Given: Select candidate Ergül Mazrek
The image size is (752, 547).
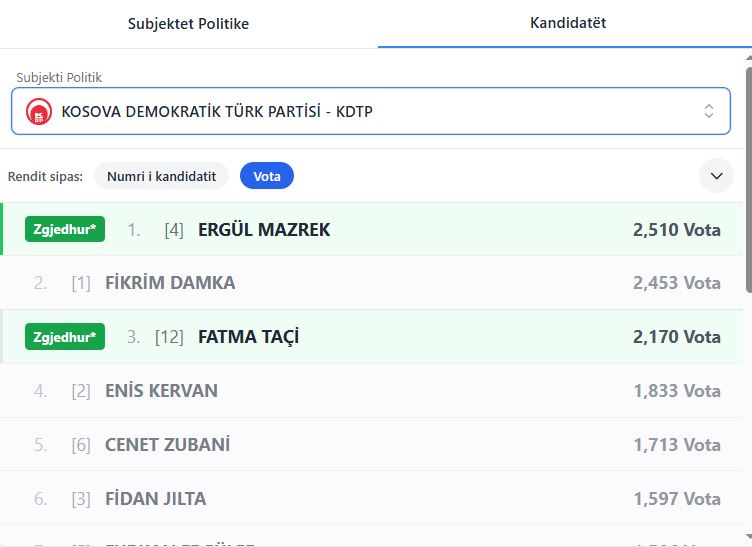Looking at the screenshot, I should pyautogui.click(x=264, y=230).
